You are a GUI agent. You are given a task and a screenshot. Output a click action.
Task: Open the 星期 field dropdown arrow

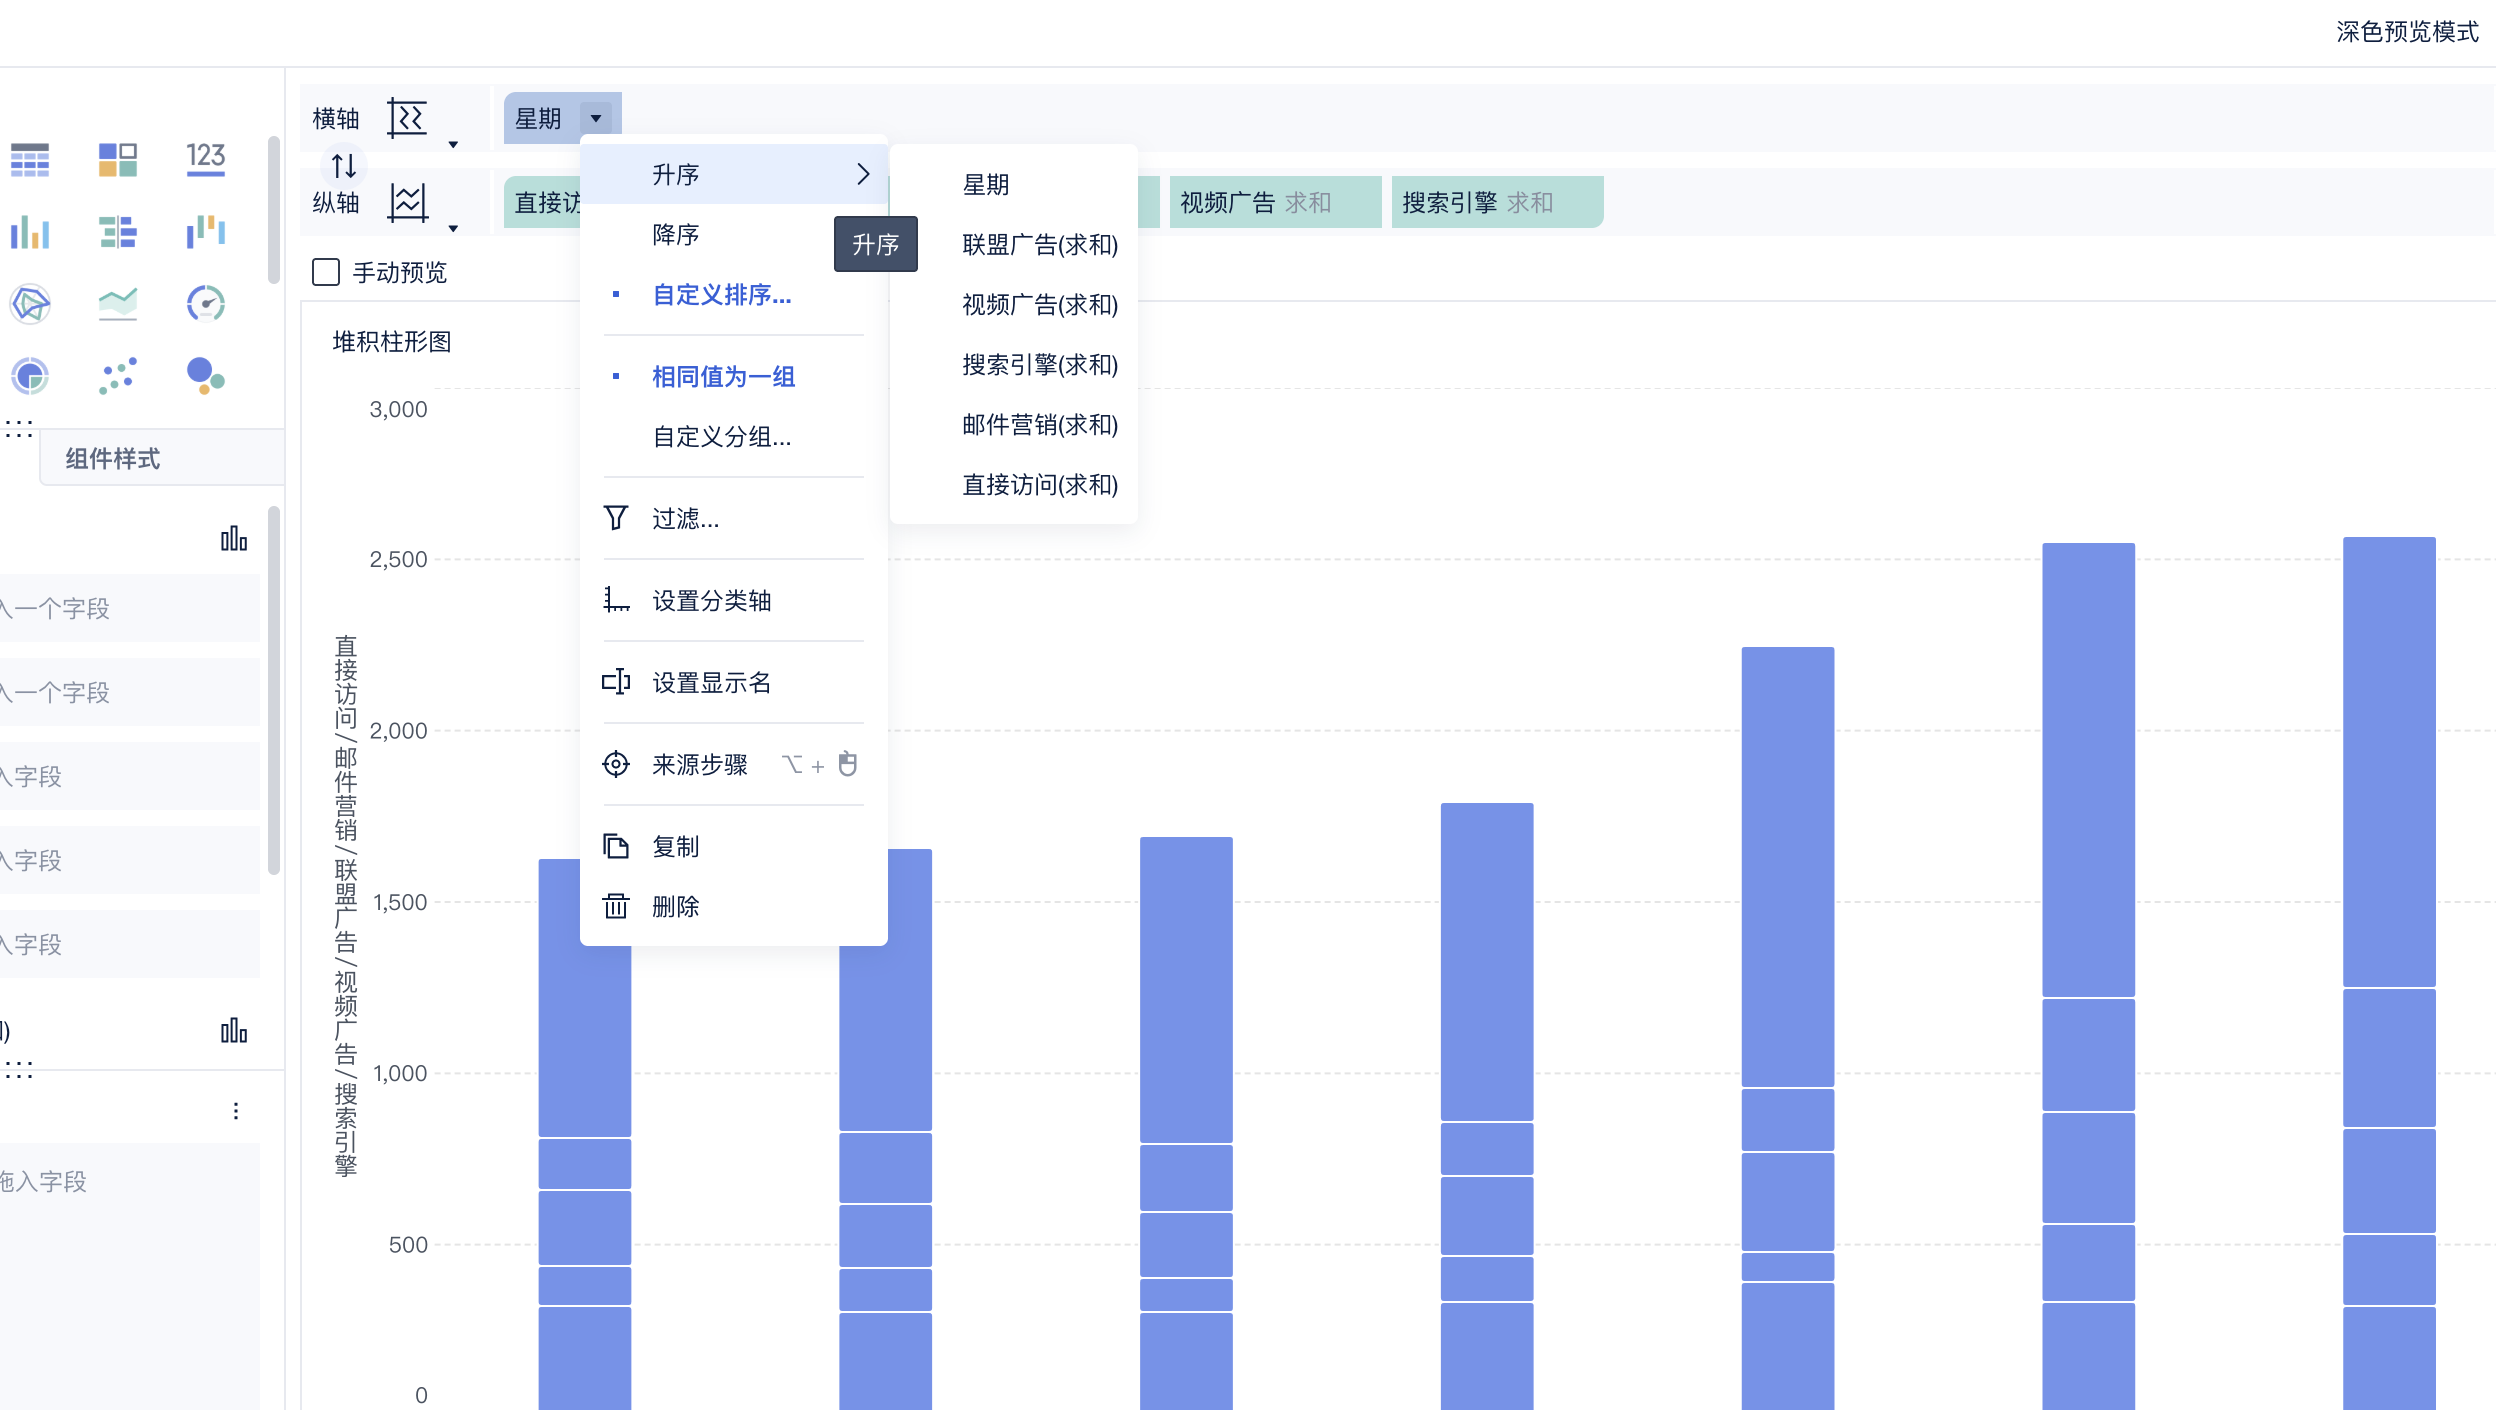(596, 119)
